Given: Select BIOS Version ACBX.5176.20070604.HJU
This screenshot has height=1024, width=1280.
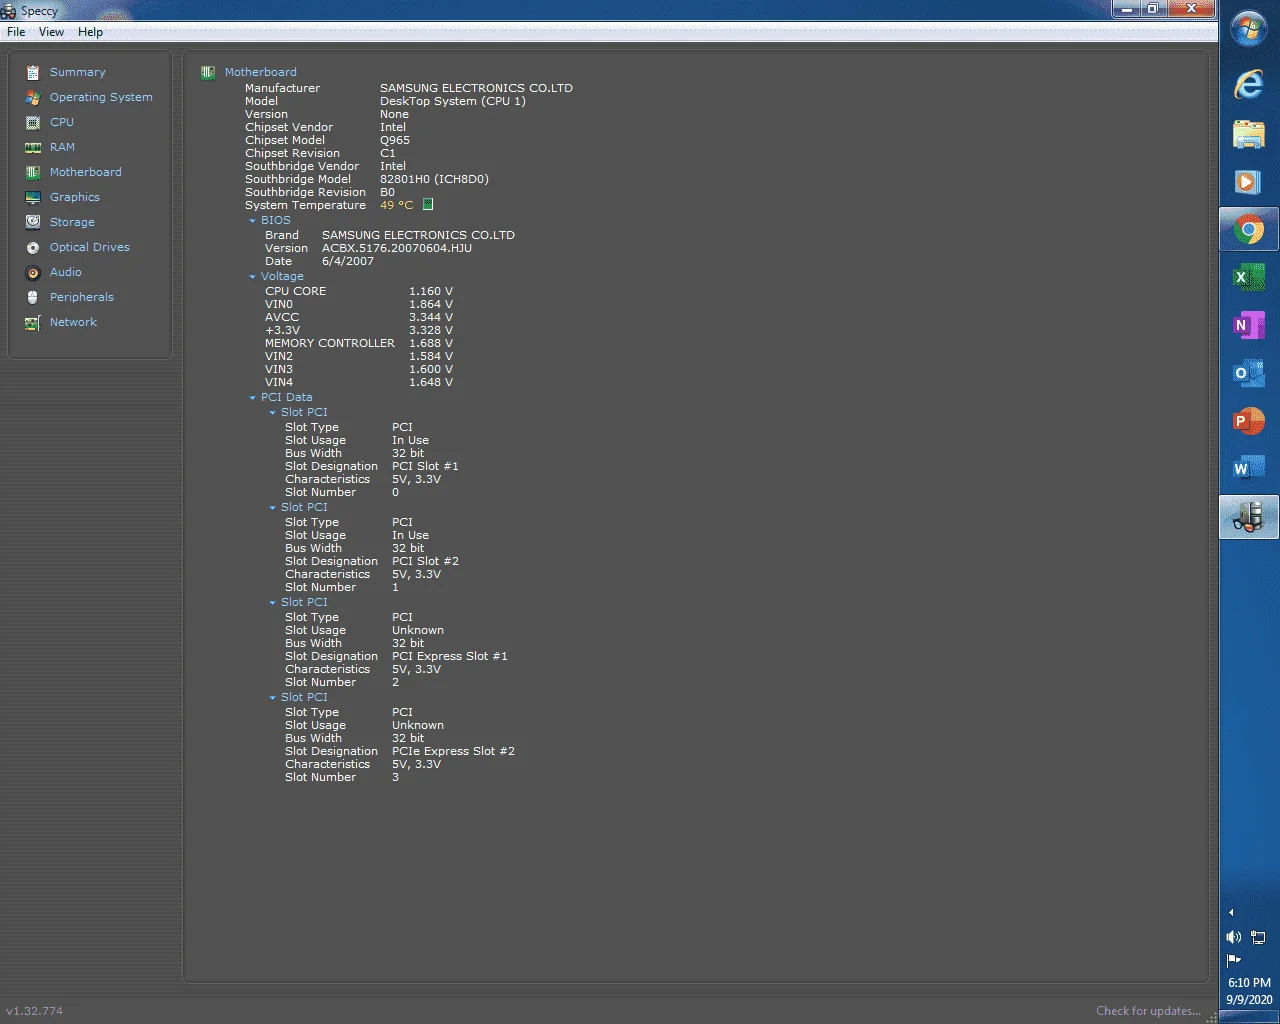Looking at the screenshot, I should click(397, 248).
